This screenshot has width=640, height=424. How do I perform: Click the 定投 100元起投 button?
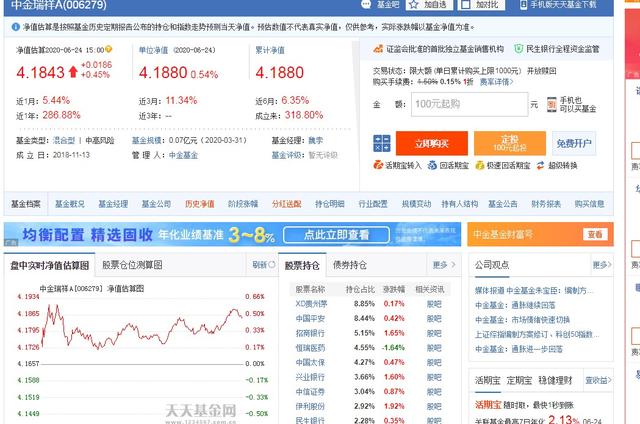point(510,143)
